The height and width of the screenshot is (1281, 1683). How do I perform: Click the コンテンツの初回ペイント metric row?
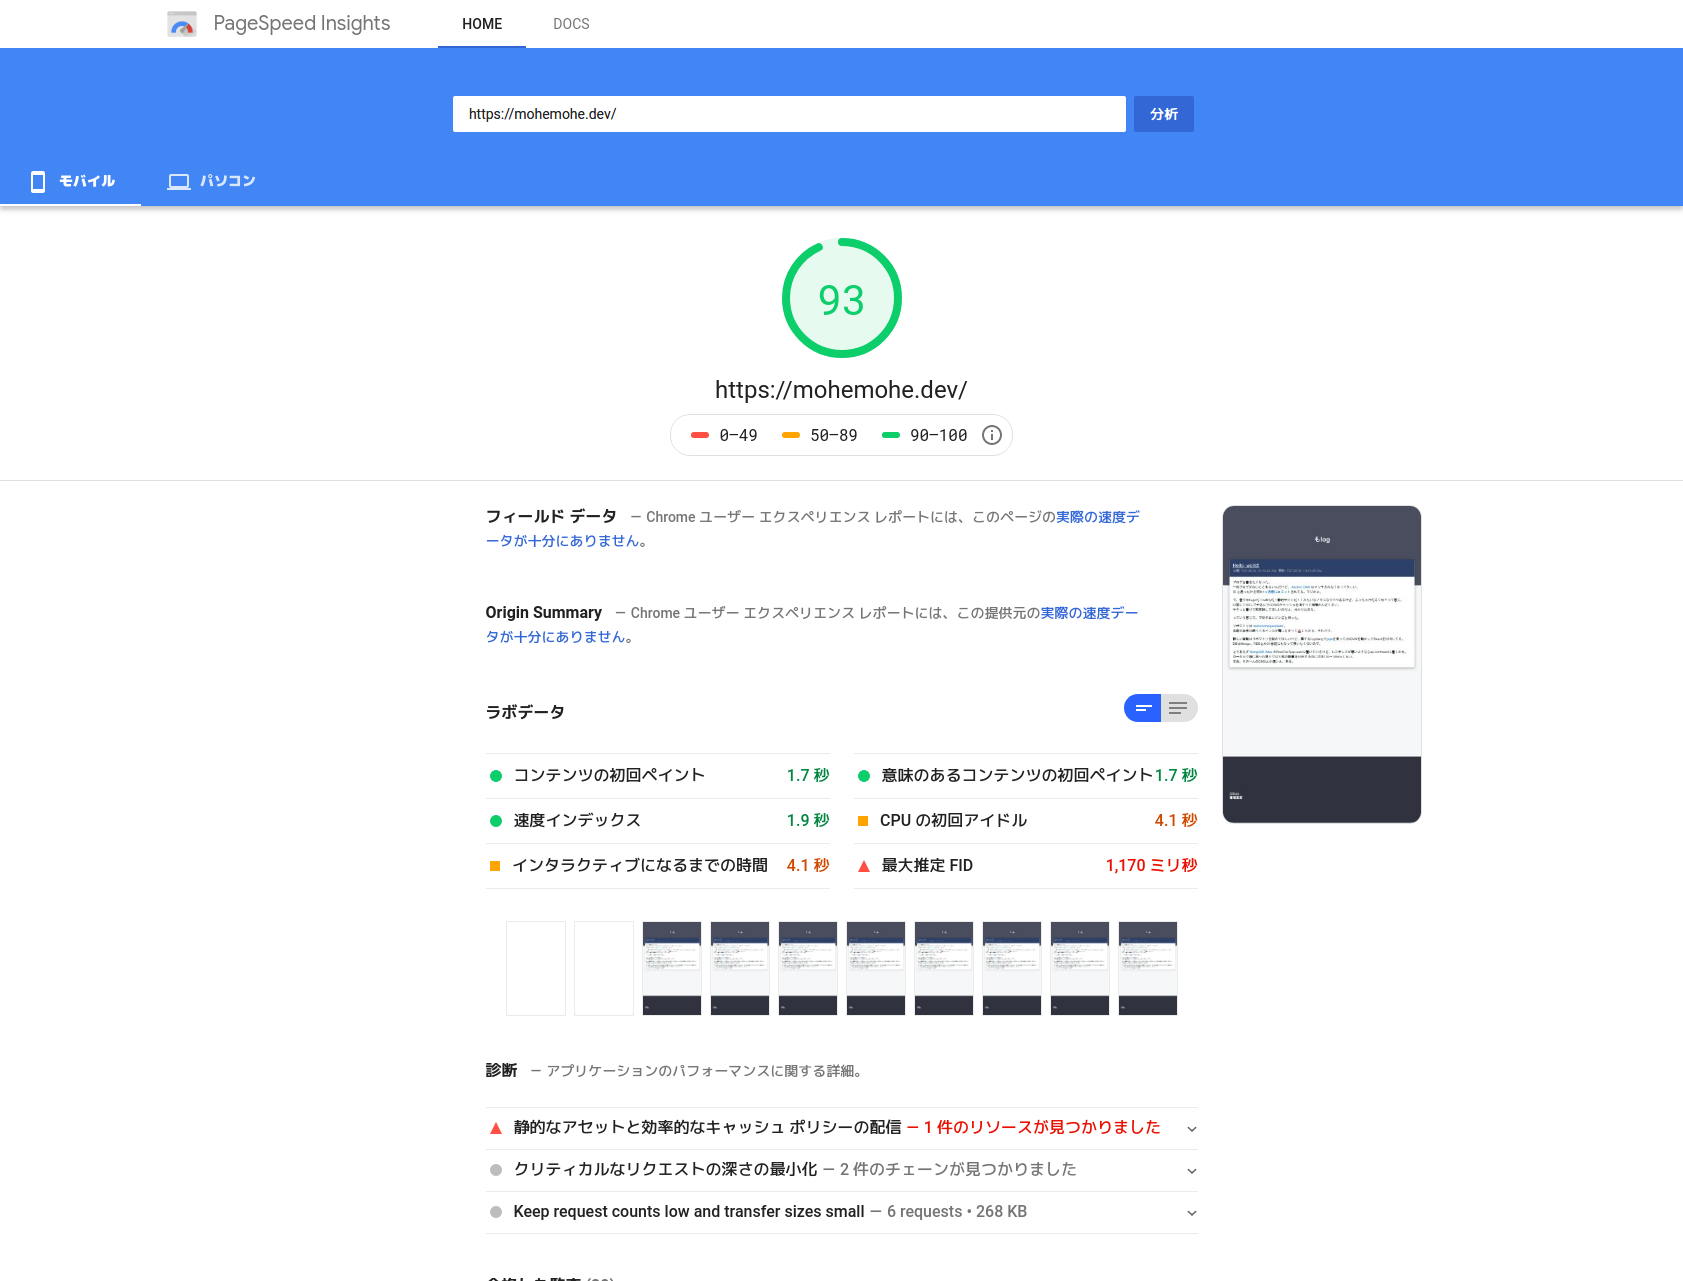[x=658, y=776]
